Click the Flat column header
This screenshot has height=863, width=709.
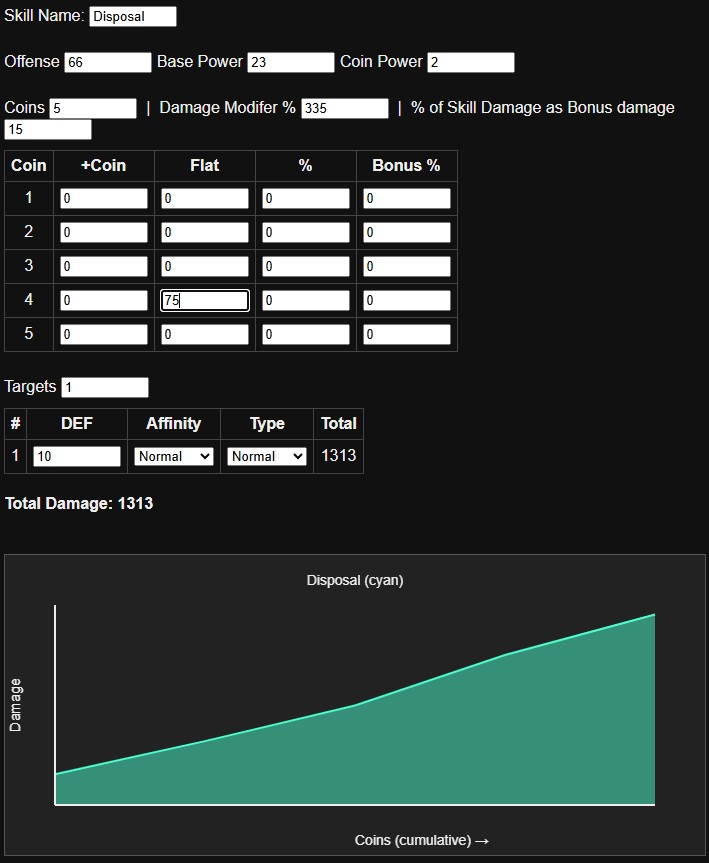click(205, 166)
